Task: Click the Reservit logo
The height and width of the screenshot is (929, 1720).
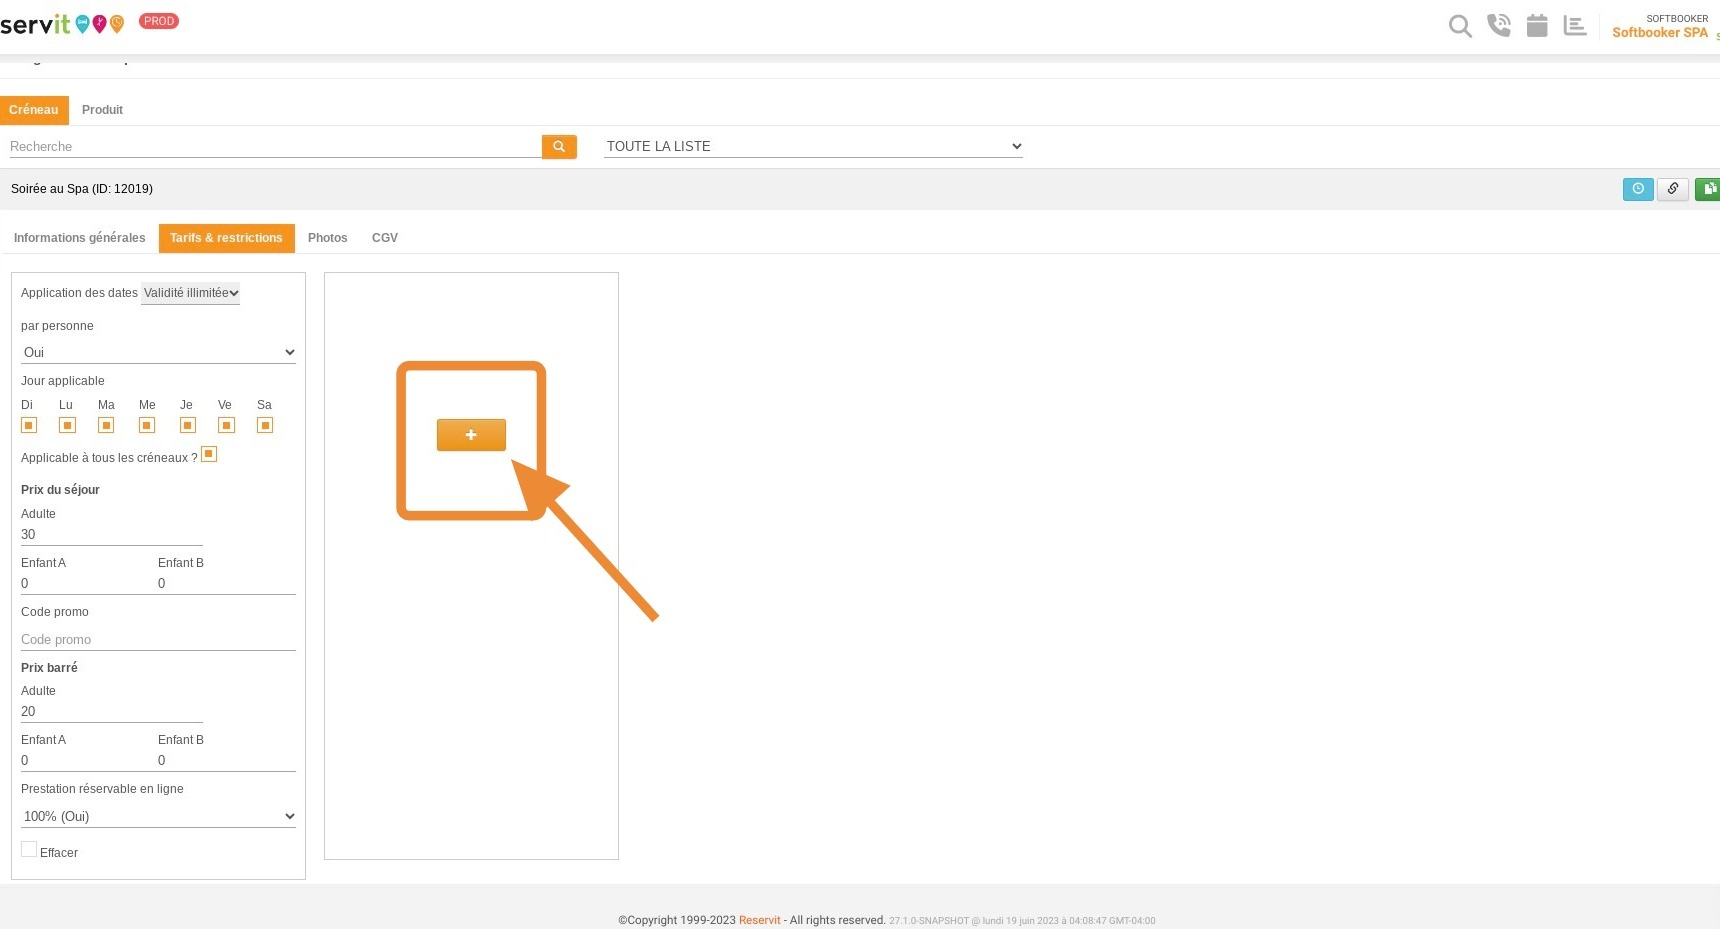Action: pos(62,23)
